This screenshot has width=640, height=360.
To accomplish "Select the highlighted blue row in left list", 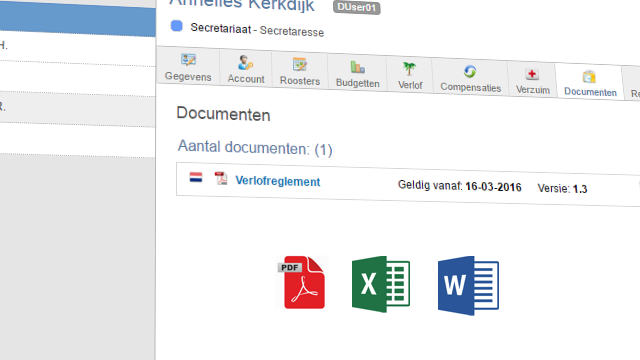I will (x=78, y=20).
